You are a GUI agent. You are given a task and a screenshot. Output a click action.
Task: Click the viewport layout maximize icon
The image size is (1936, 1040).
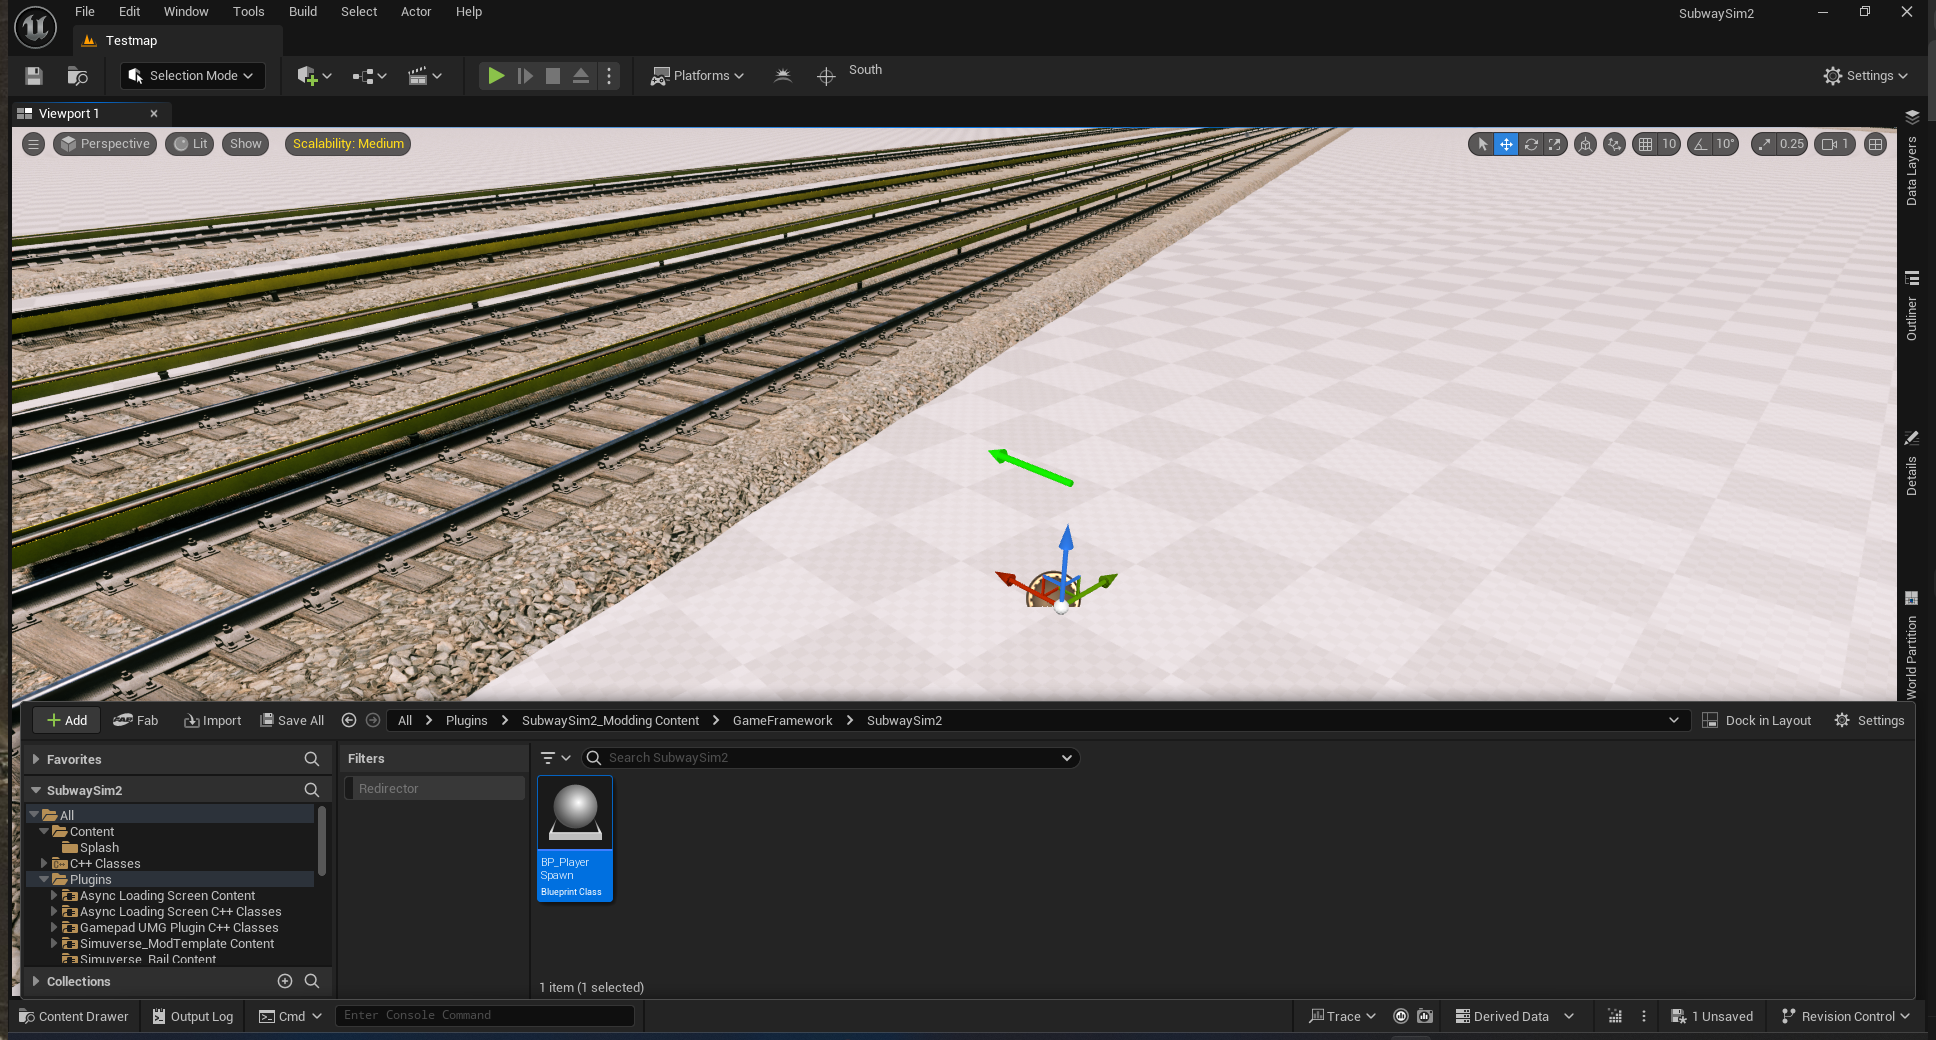(x=1875, y=144)
